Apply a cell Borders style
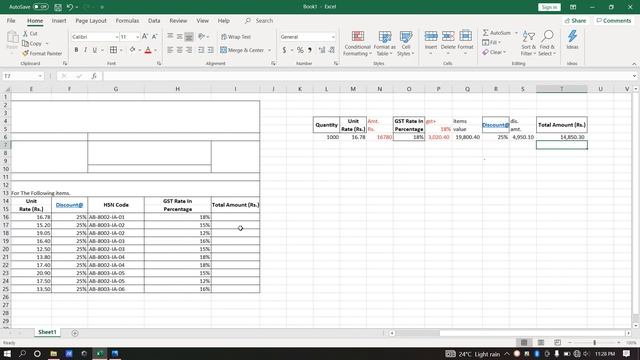The image size is (640, 360). click(x=113, y=50)
